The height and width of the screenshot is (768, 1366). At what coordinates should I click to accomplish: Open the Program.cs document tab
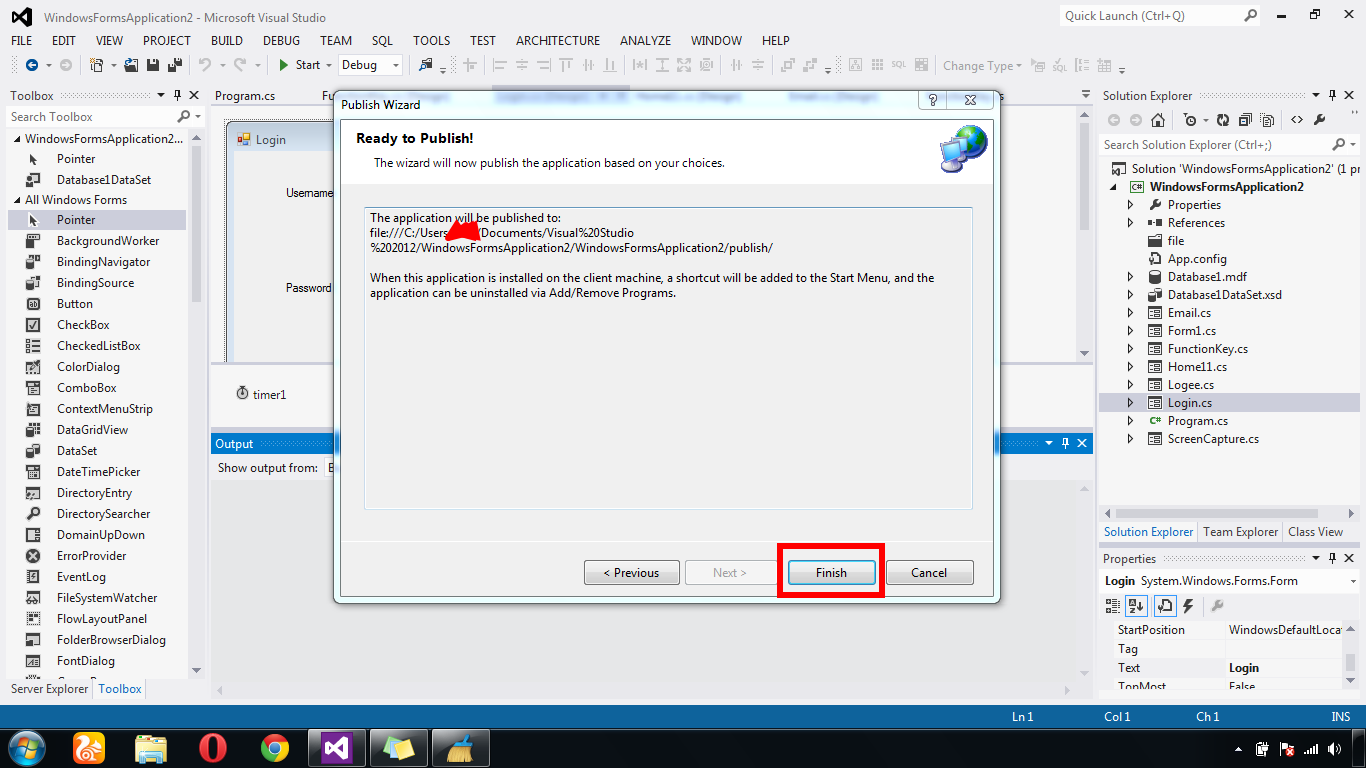pos(245,96)
